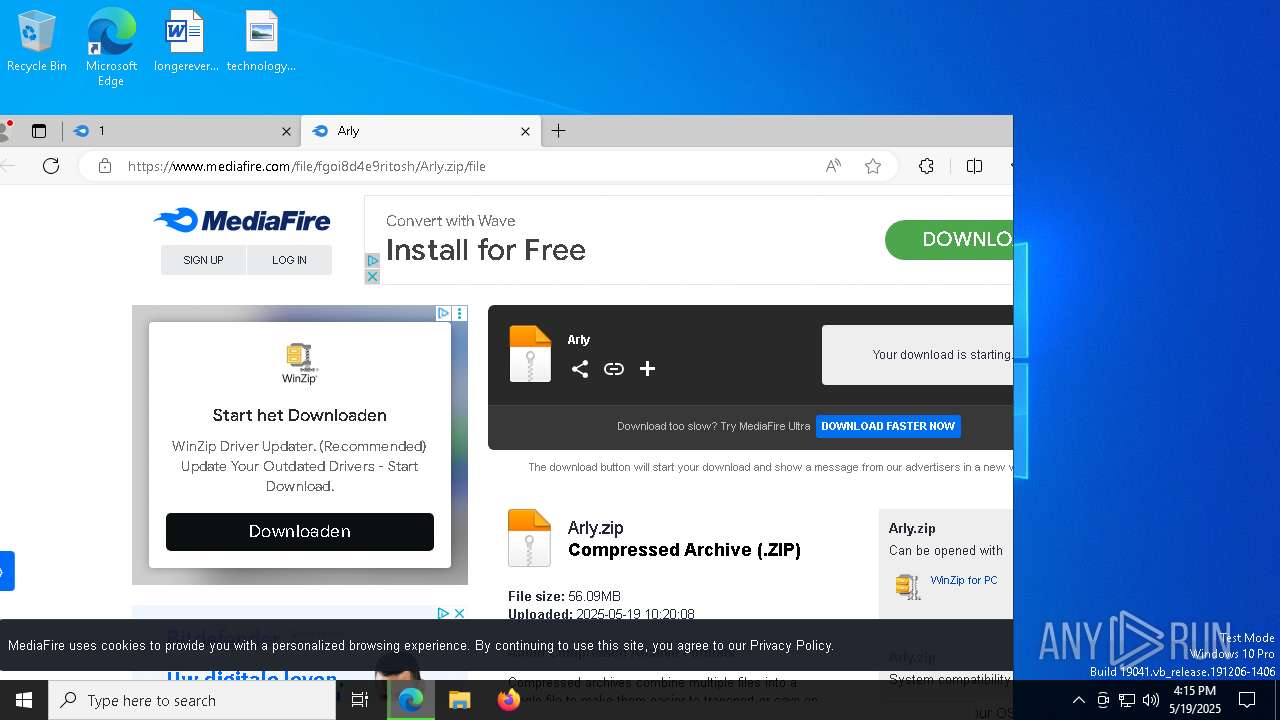Open AdChoices on WinZip ad

pyautogui.click(x=443, y=313)
